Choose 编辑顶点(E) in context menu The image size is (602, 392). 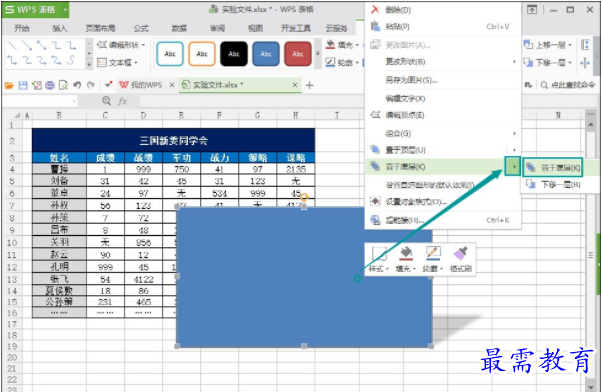point(443,115)
